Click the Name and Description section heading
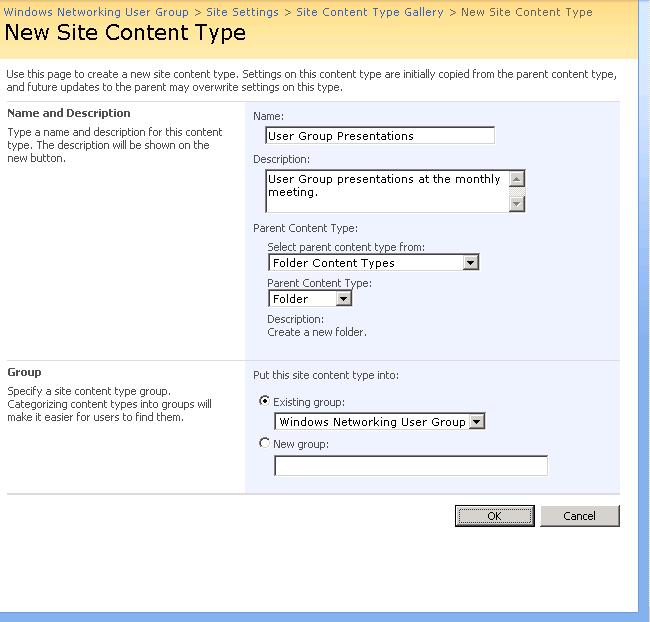Screen dimensions: 650x622 (x=69, y=113)
